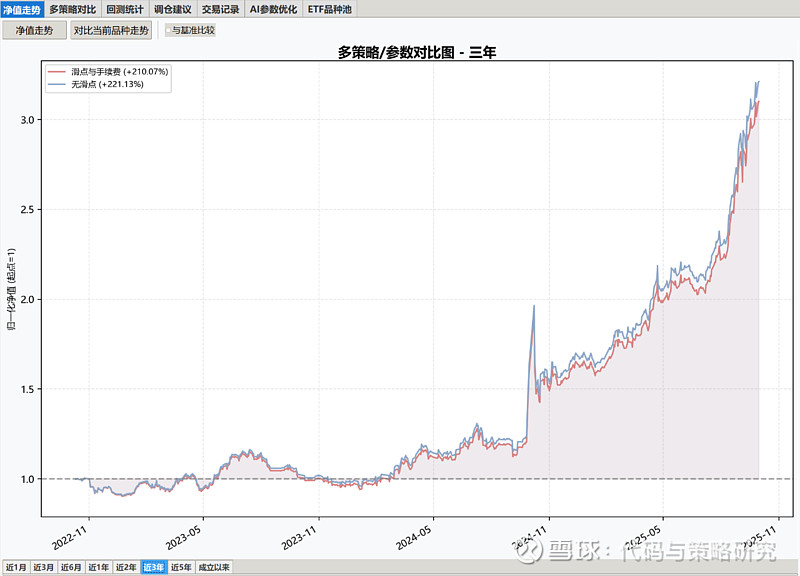The width and height of the screenshot is (800, 576).
Task: Enable the 与基准比较 checkbox
Action: pos(170,30)
